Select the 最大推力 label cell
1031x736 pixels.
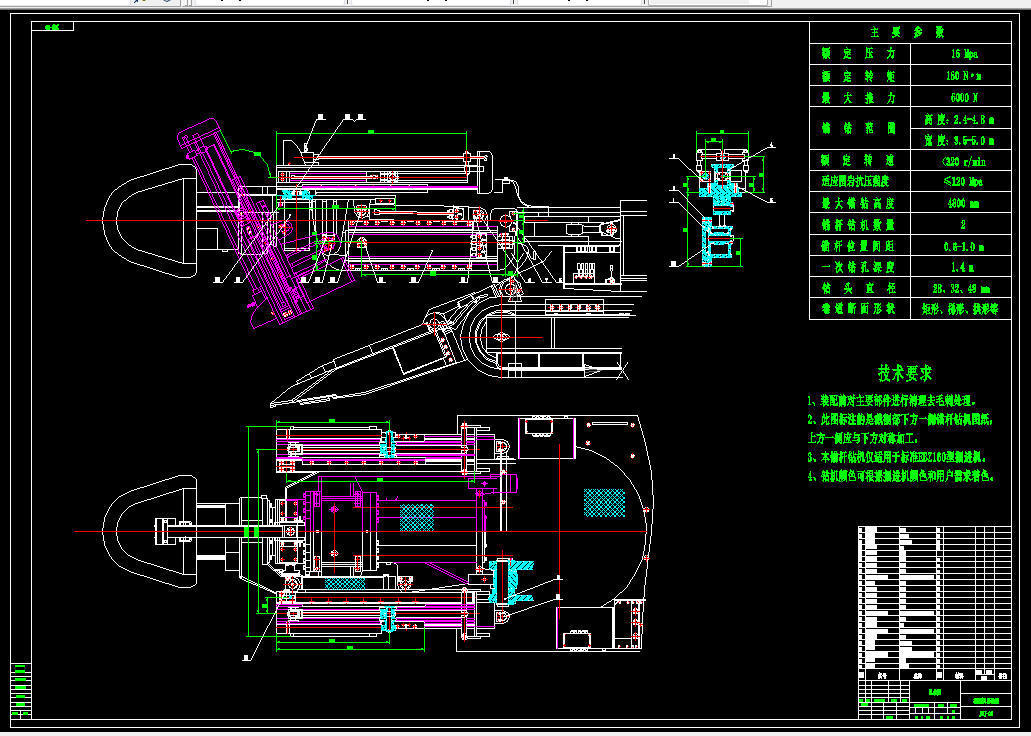click(859, 97)
